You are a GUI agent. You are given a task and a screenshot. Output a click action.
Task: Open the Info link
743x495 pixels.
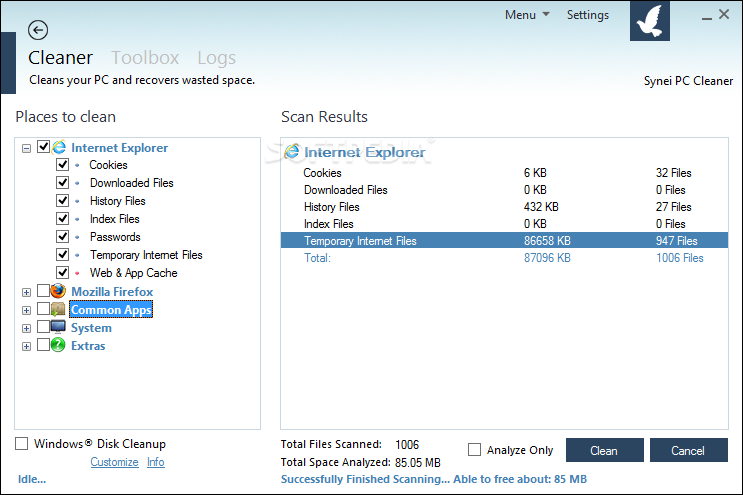(x=155, y=462)
